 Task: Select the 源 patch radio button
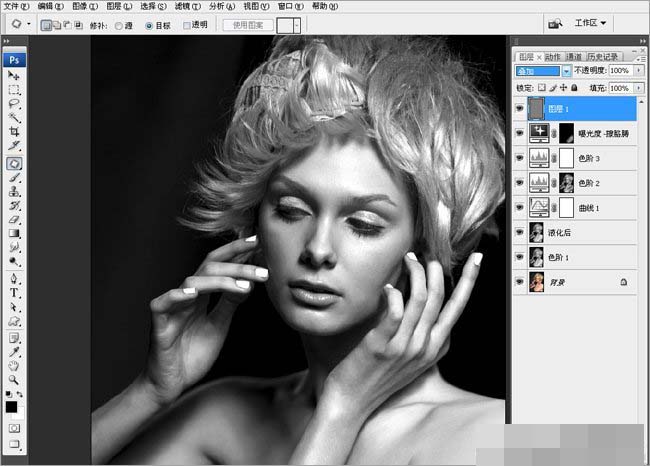click(119, 23)
